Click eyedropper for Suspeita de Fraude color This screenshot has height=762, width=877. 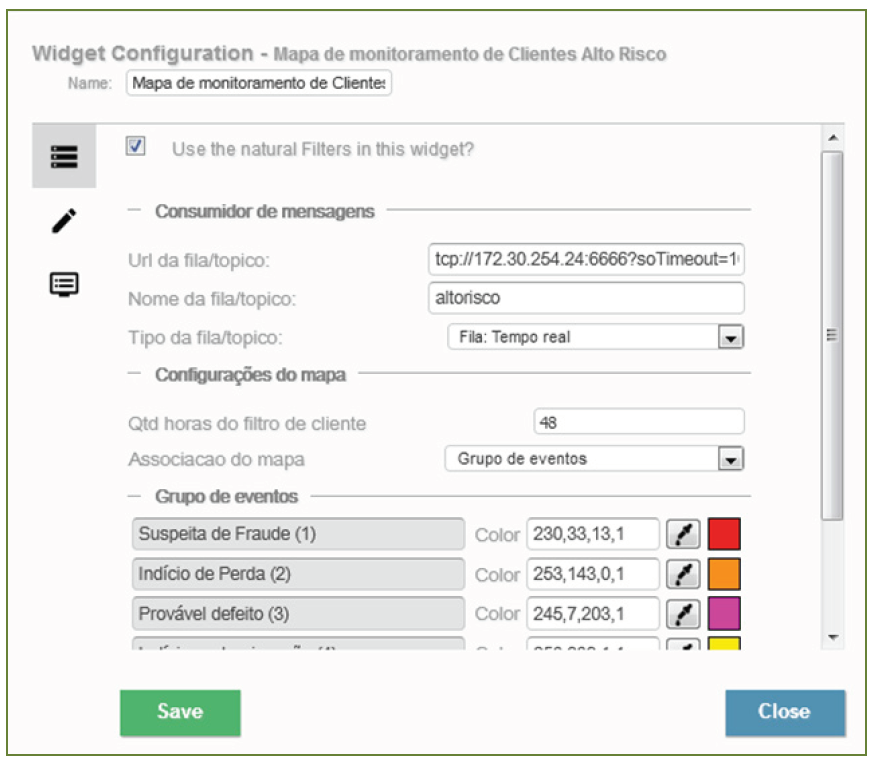[x=682, y=535]
